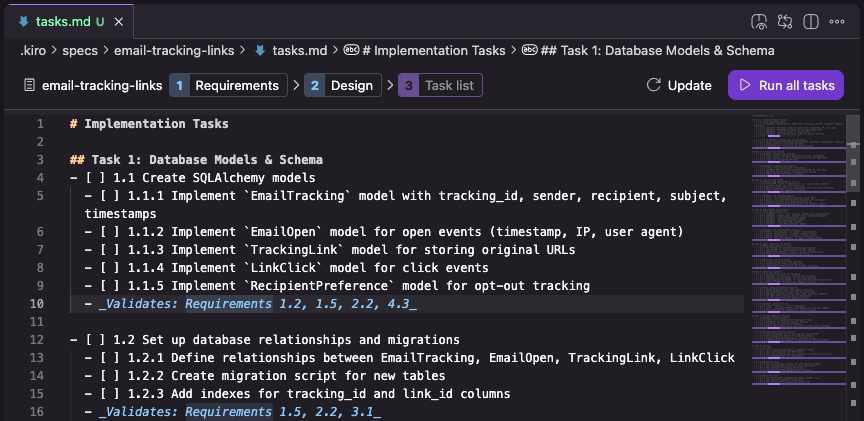Open the editor More Actions menu
The height and width of the screenshot is (421, 864).
[x=838, y=21]
